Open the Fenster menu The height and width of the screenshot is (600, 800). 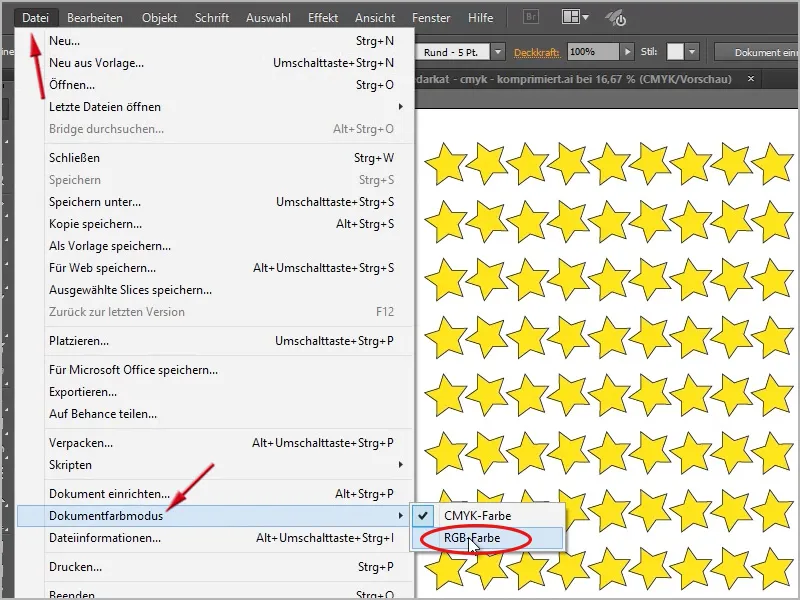(x=431, y=18)
